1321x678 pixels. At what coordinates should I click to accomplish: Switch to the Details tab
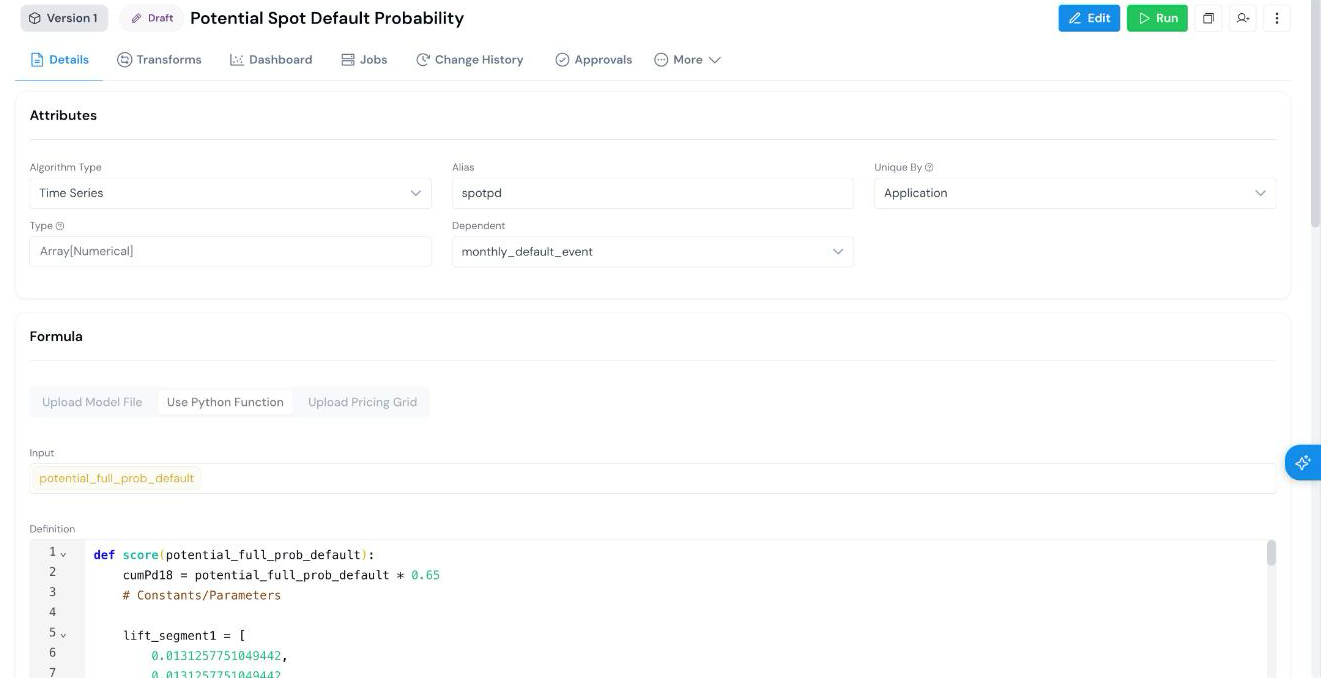pos(60,60)
